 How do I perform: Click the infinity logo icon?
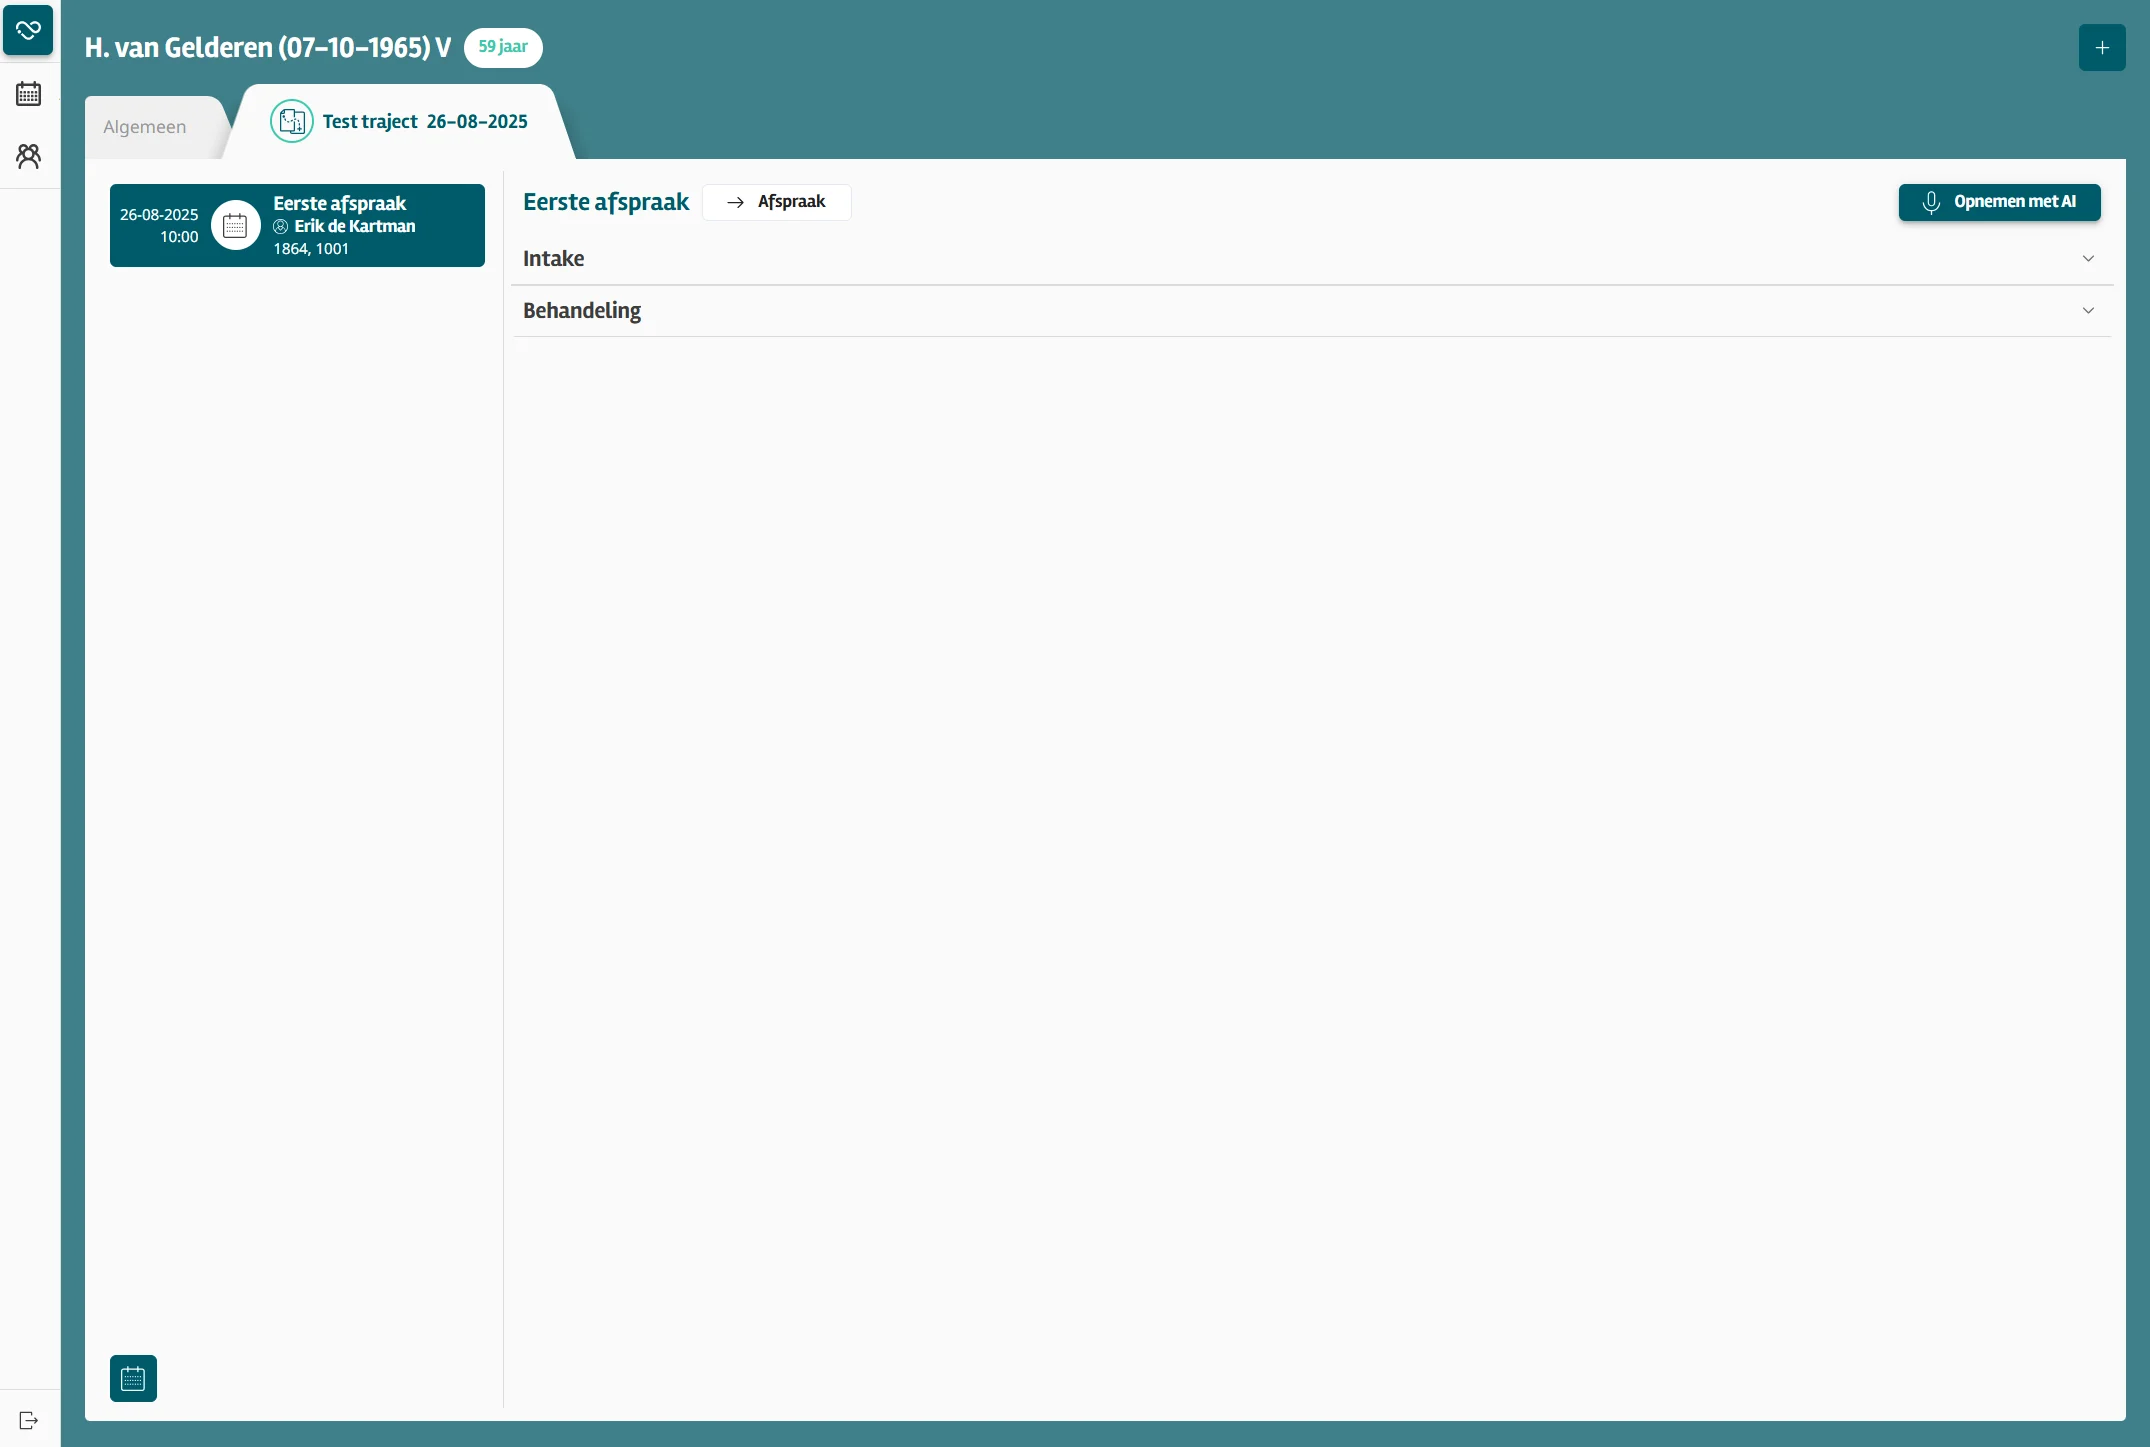point(28,29)
